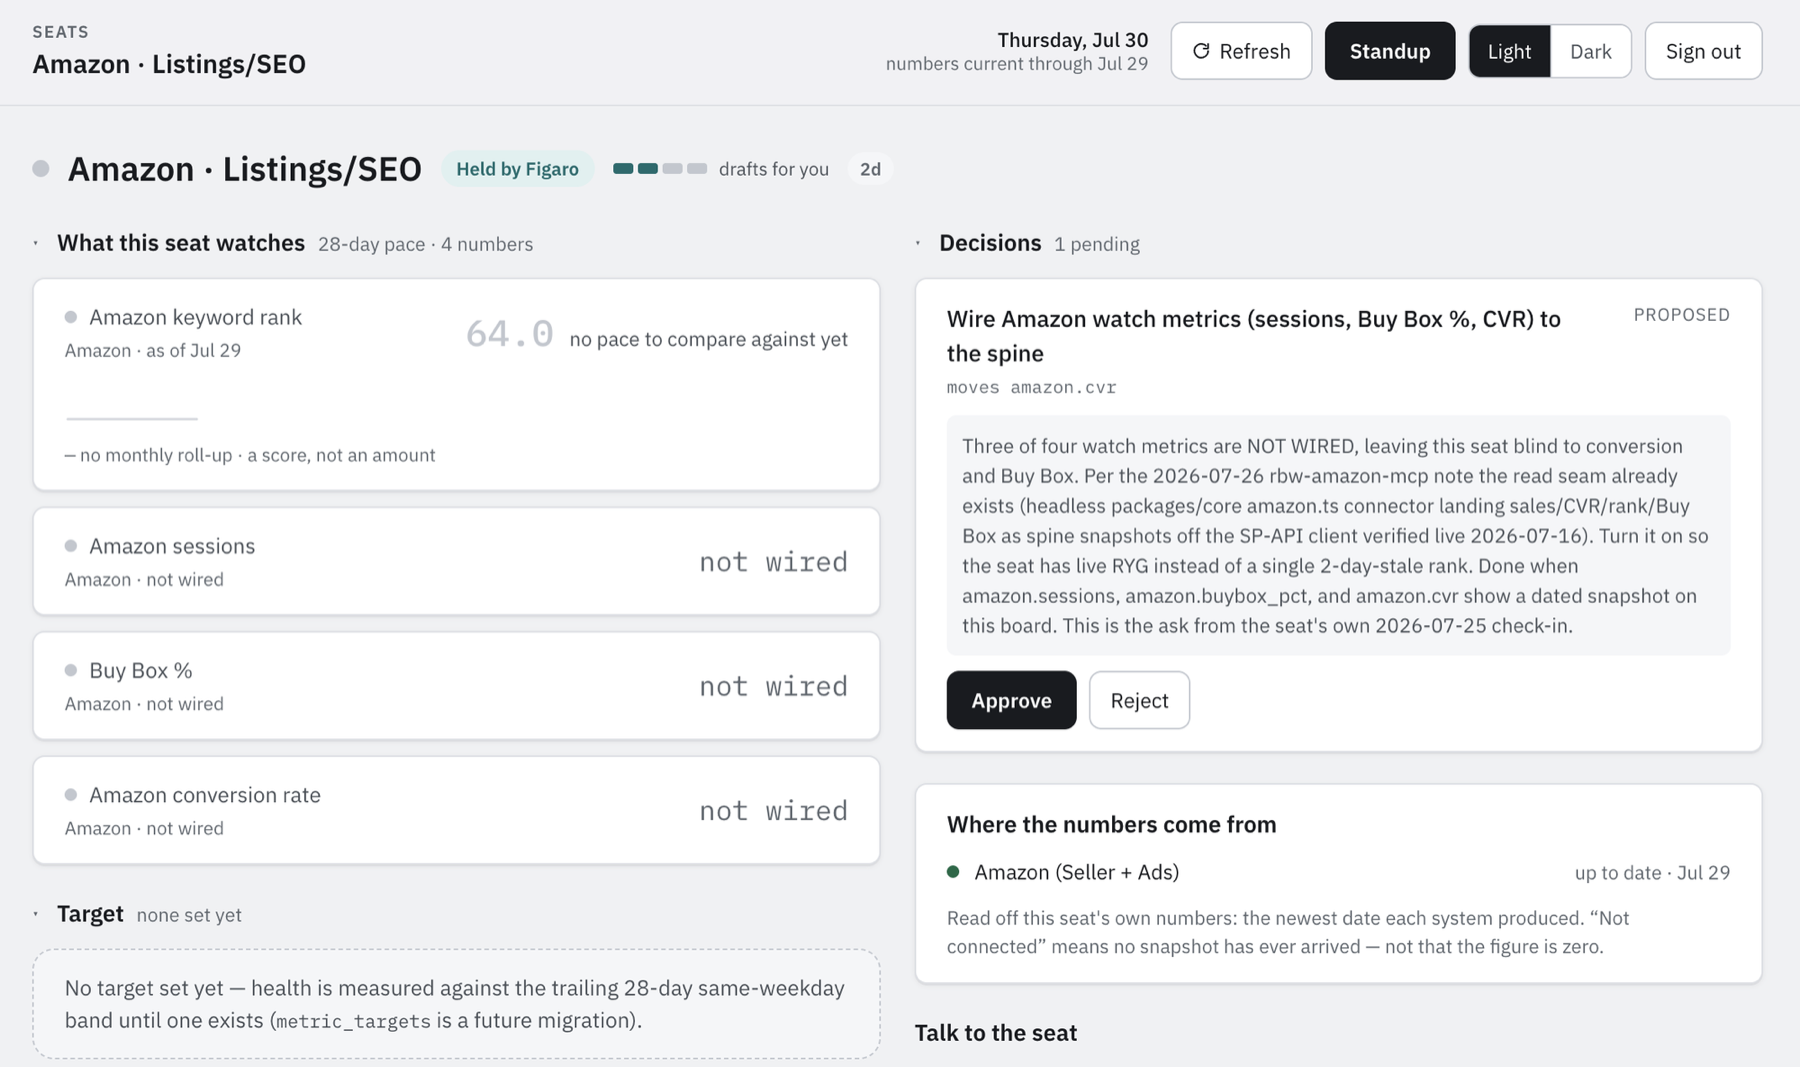Viewport: 1800px width, 1067px height.
Task: Open the Amazon sessions card
Action: (x=456, y=561)
